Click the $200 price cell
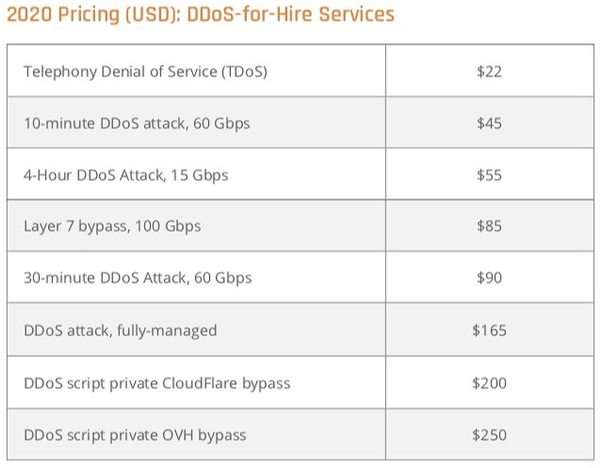 (490, 383)
